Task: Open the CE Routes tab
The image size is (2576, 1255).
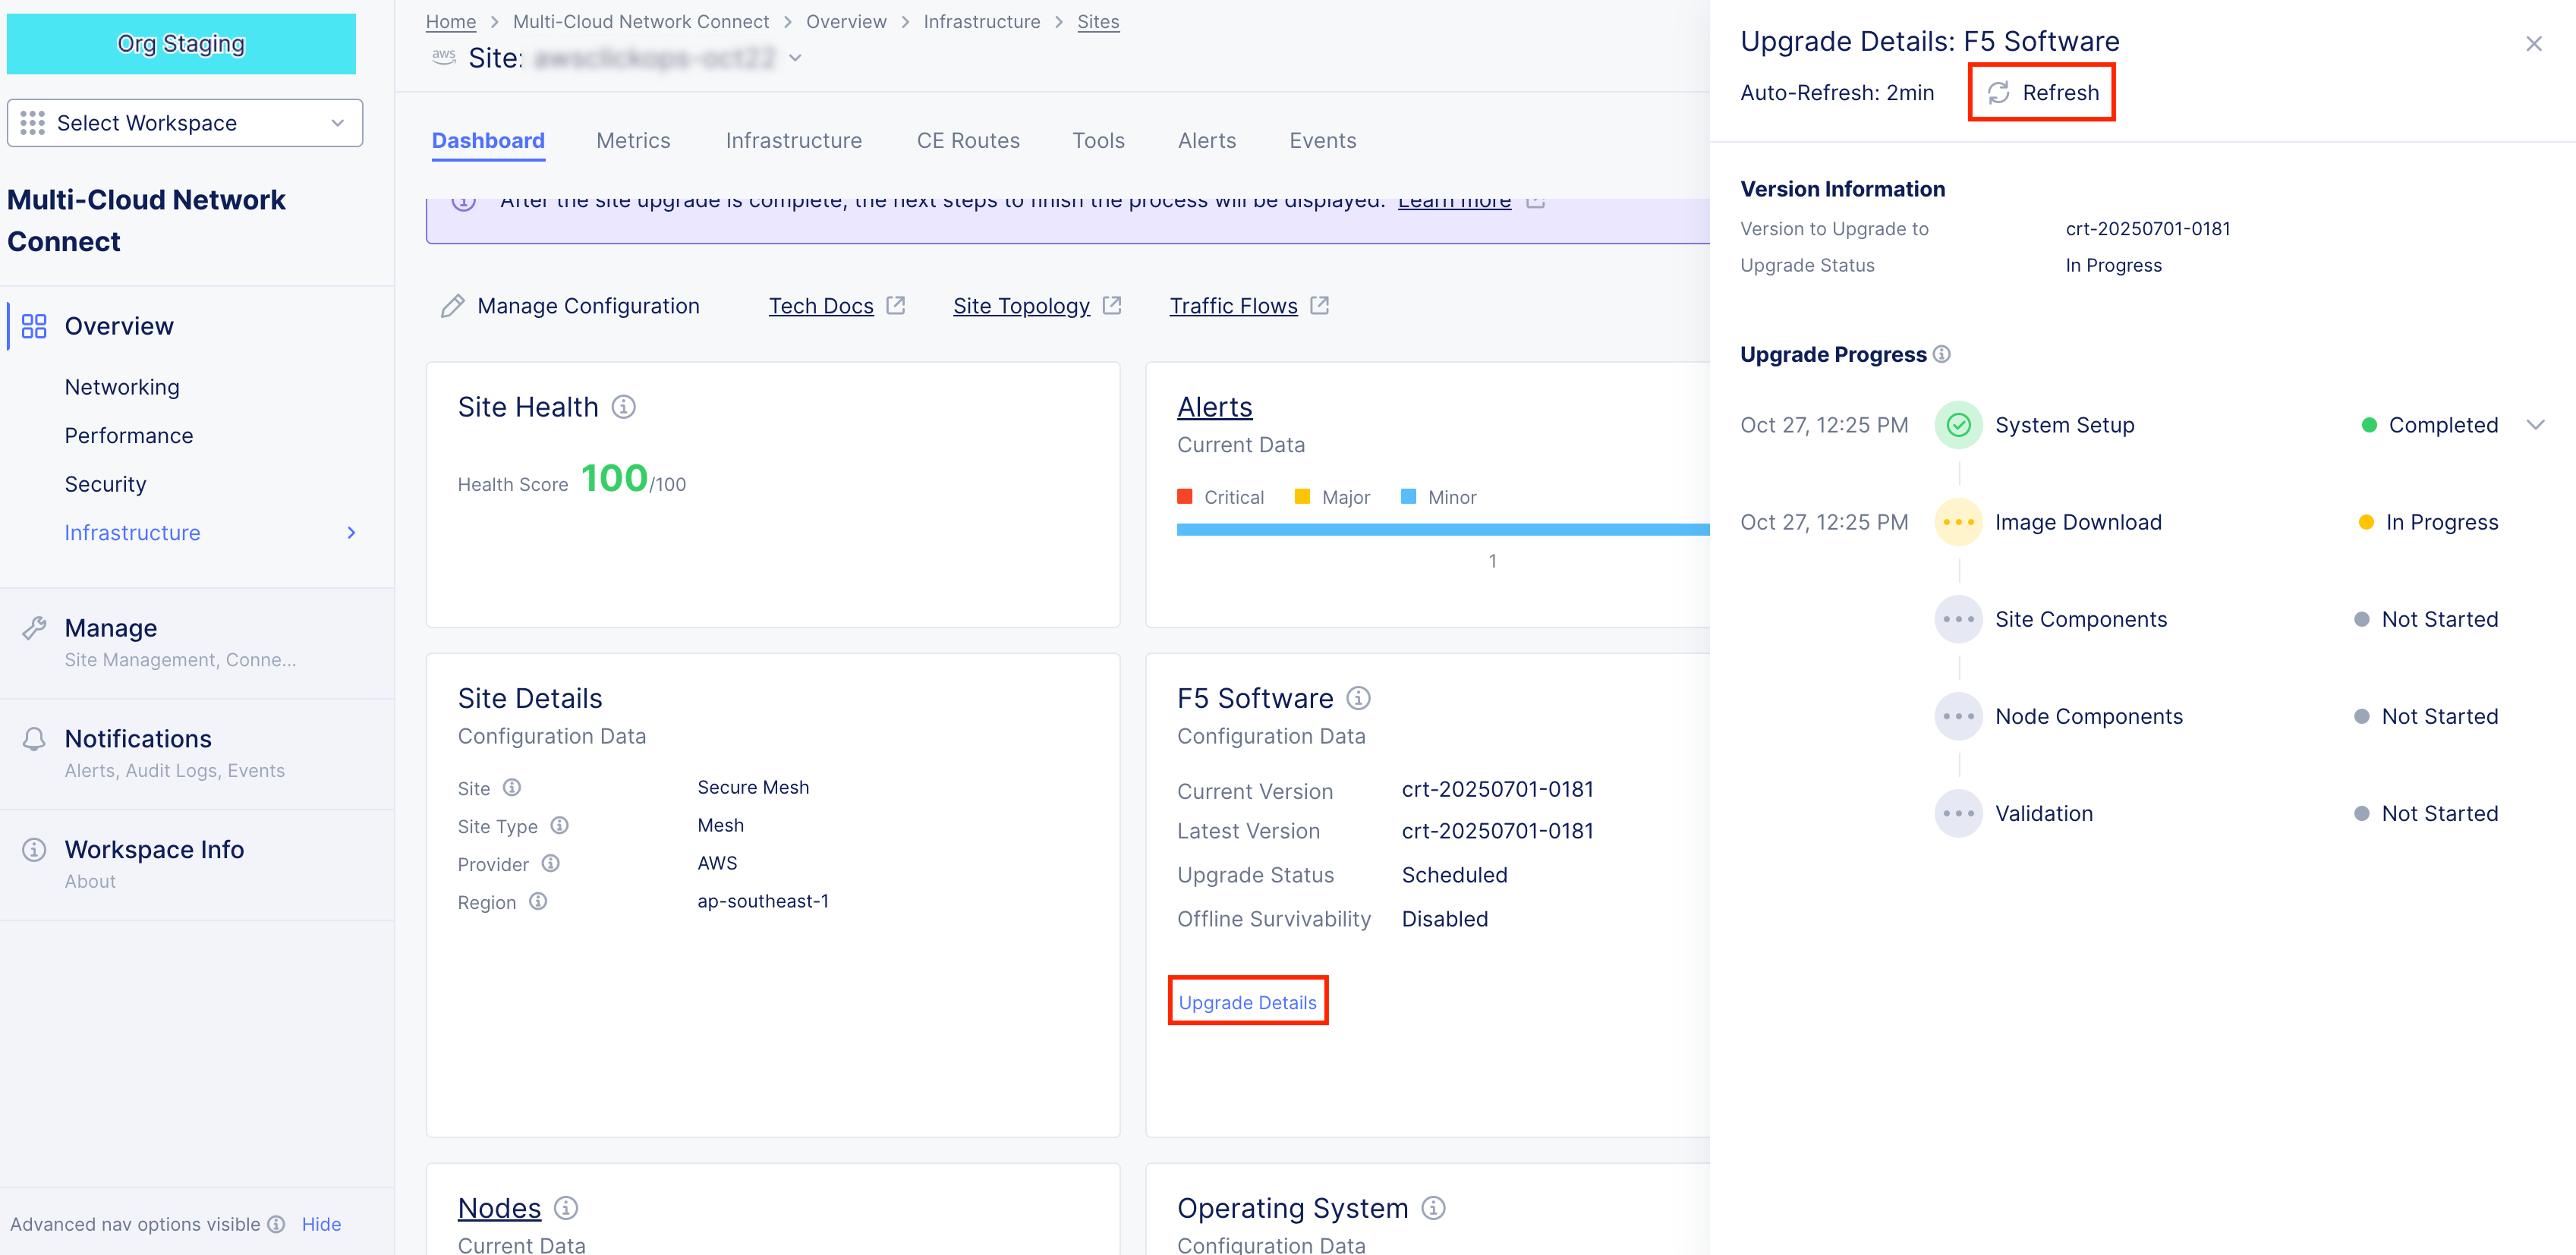Action: coord(967,140)
